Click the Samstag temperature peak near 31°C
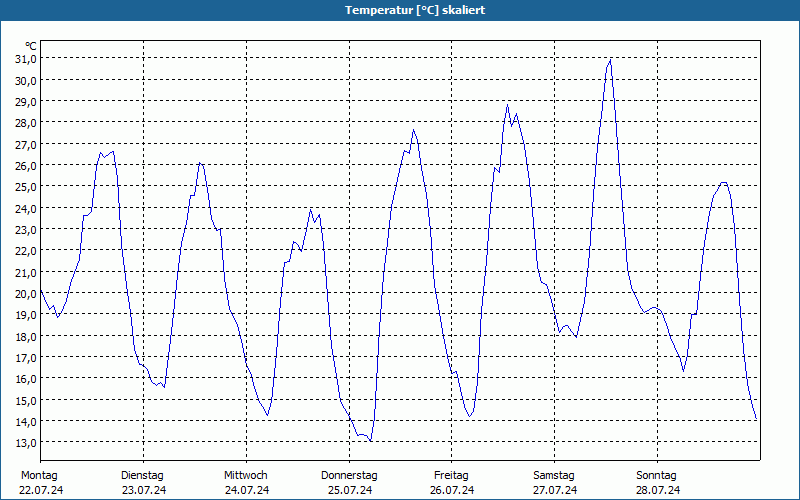The width and height of the screenshot is (800, 500). pos(610,61)
